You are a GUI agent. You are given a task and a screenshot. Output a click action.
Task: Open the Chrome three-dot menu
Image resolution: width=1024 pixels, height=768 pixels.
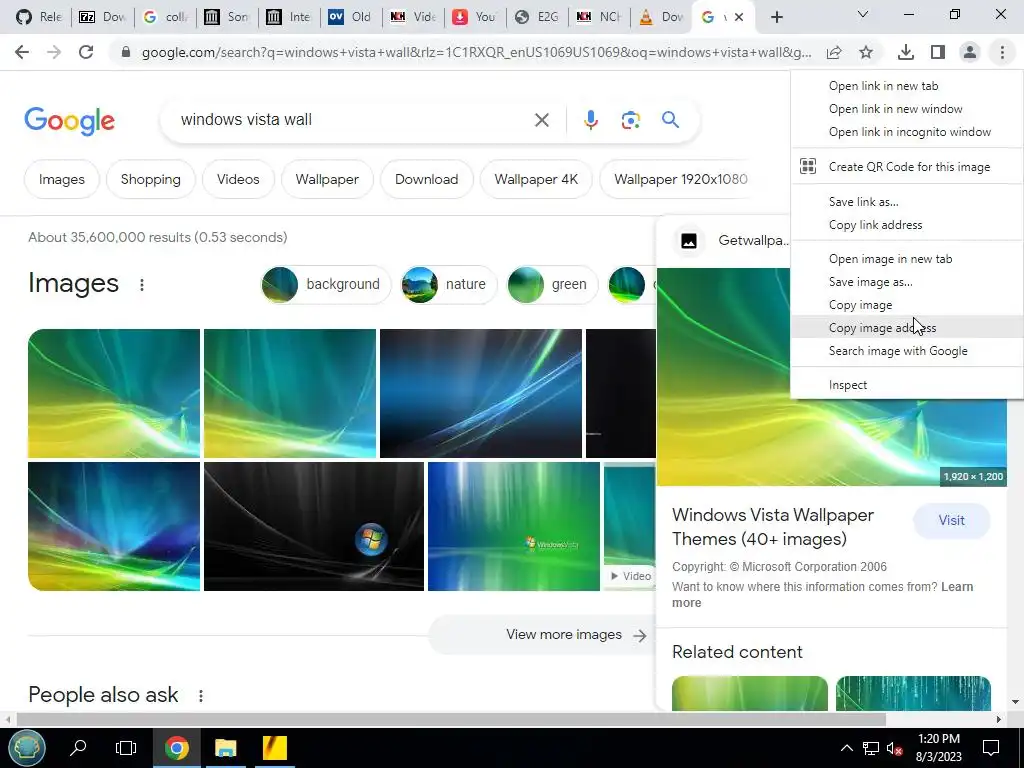(1002, 52)
